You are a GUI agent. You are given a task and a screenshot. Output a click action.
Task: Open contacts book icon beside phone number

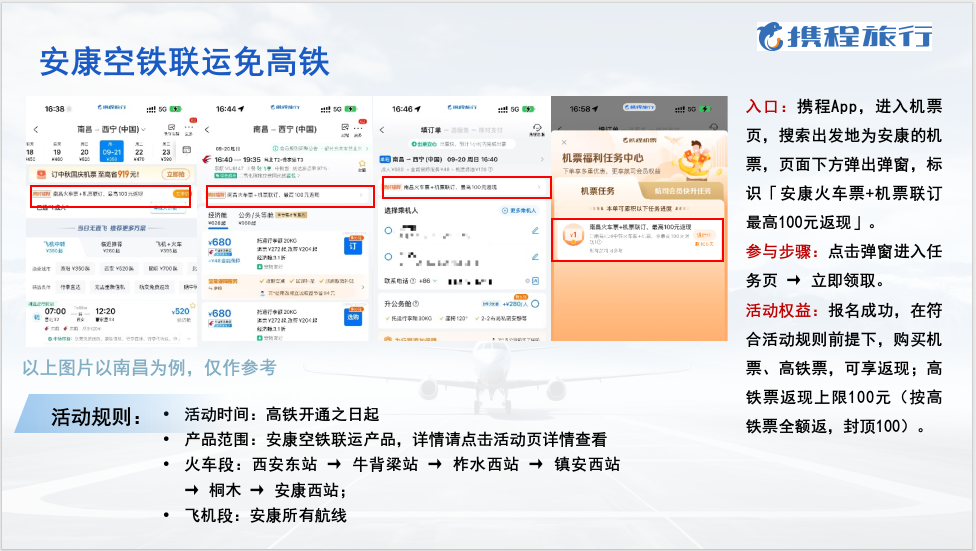pyautogui.click(x=535, y=281)
